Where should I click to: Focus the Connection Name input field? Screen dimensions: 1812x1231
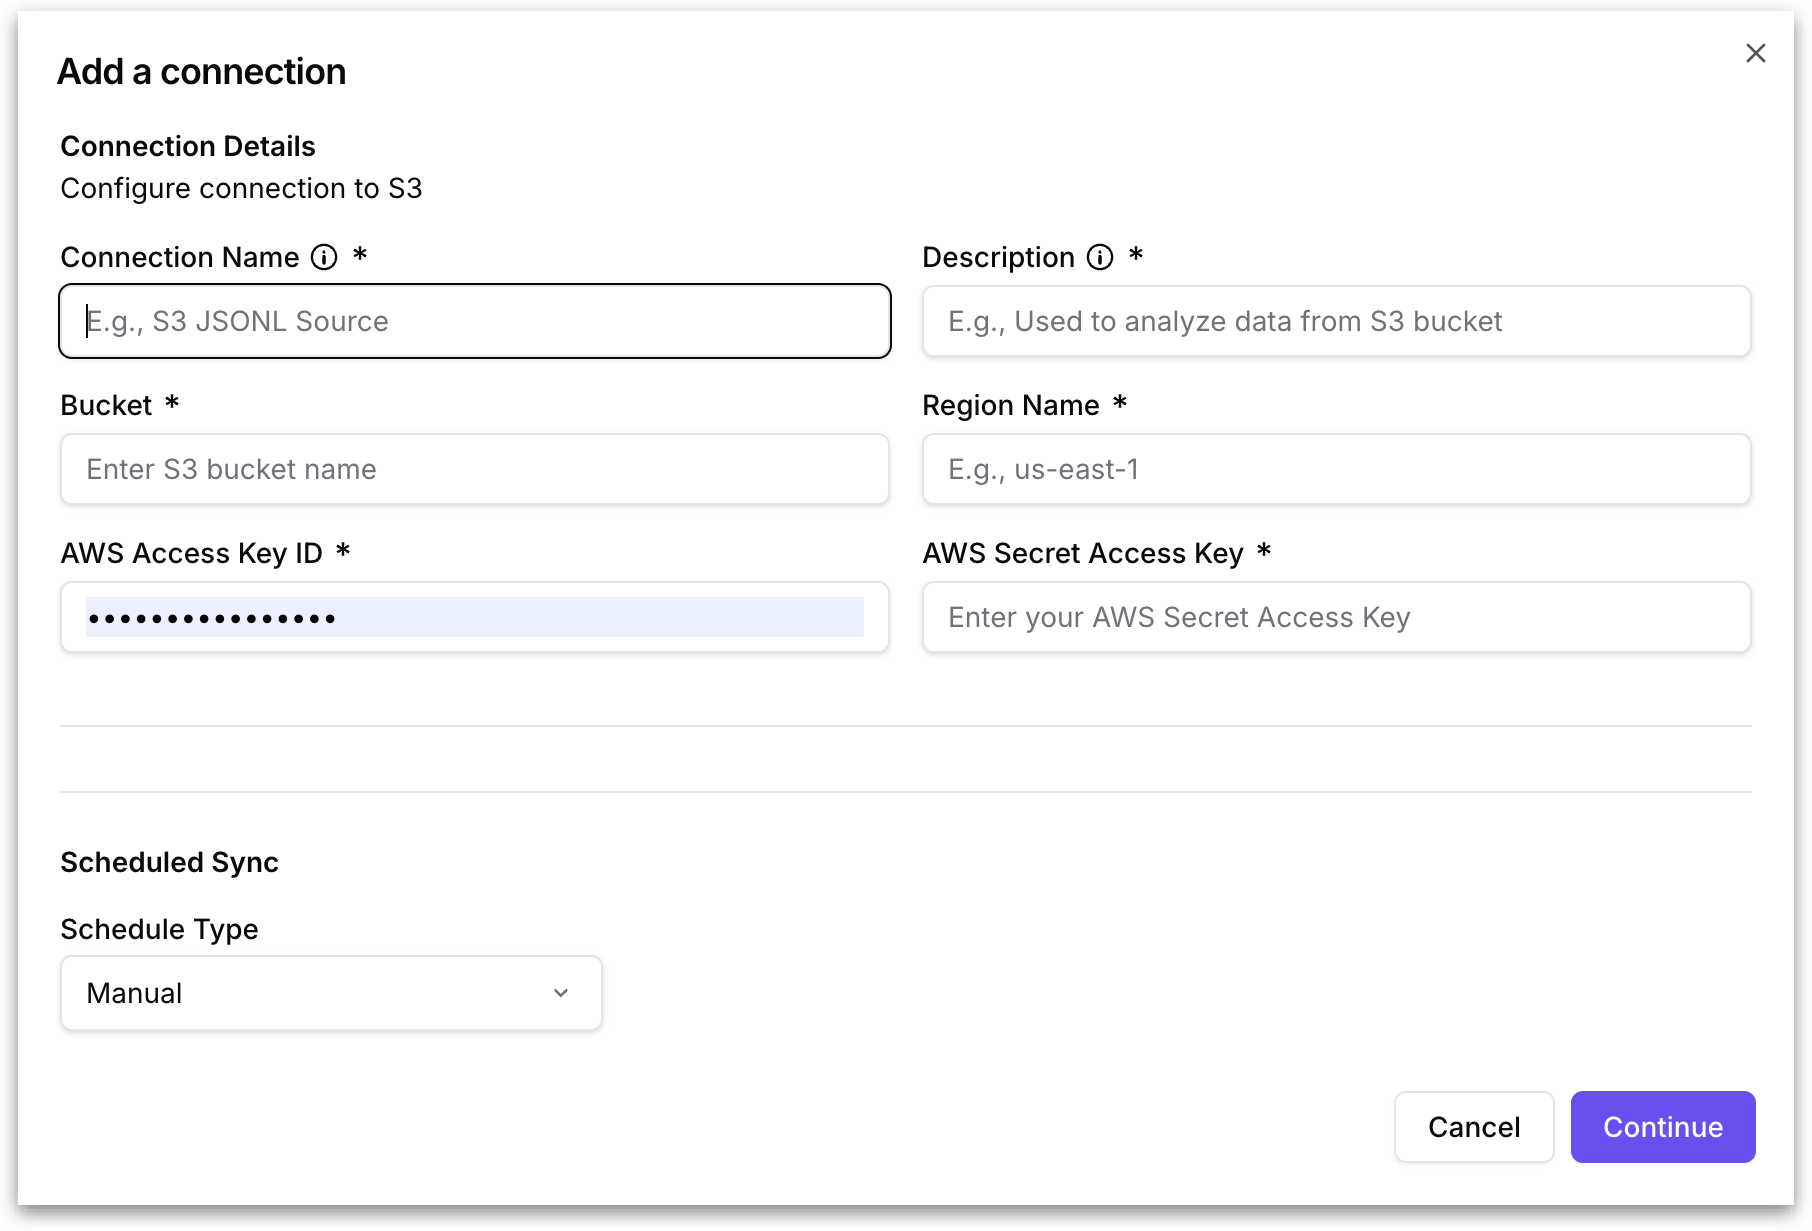pyautogui.click(x=474, y=321)
